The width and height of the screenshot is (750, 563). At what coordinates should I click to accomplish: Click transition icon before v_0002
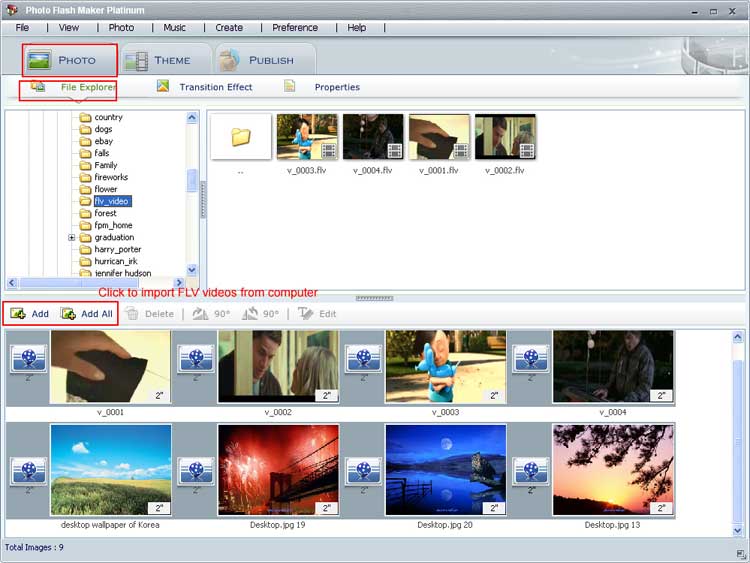pyautogui.click(x=196, y=359)
